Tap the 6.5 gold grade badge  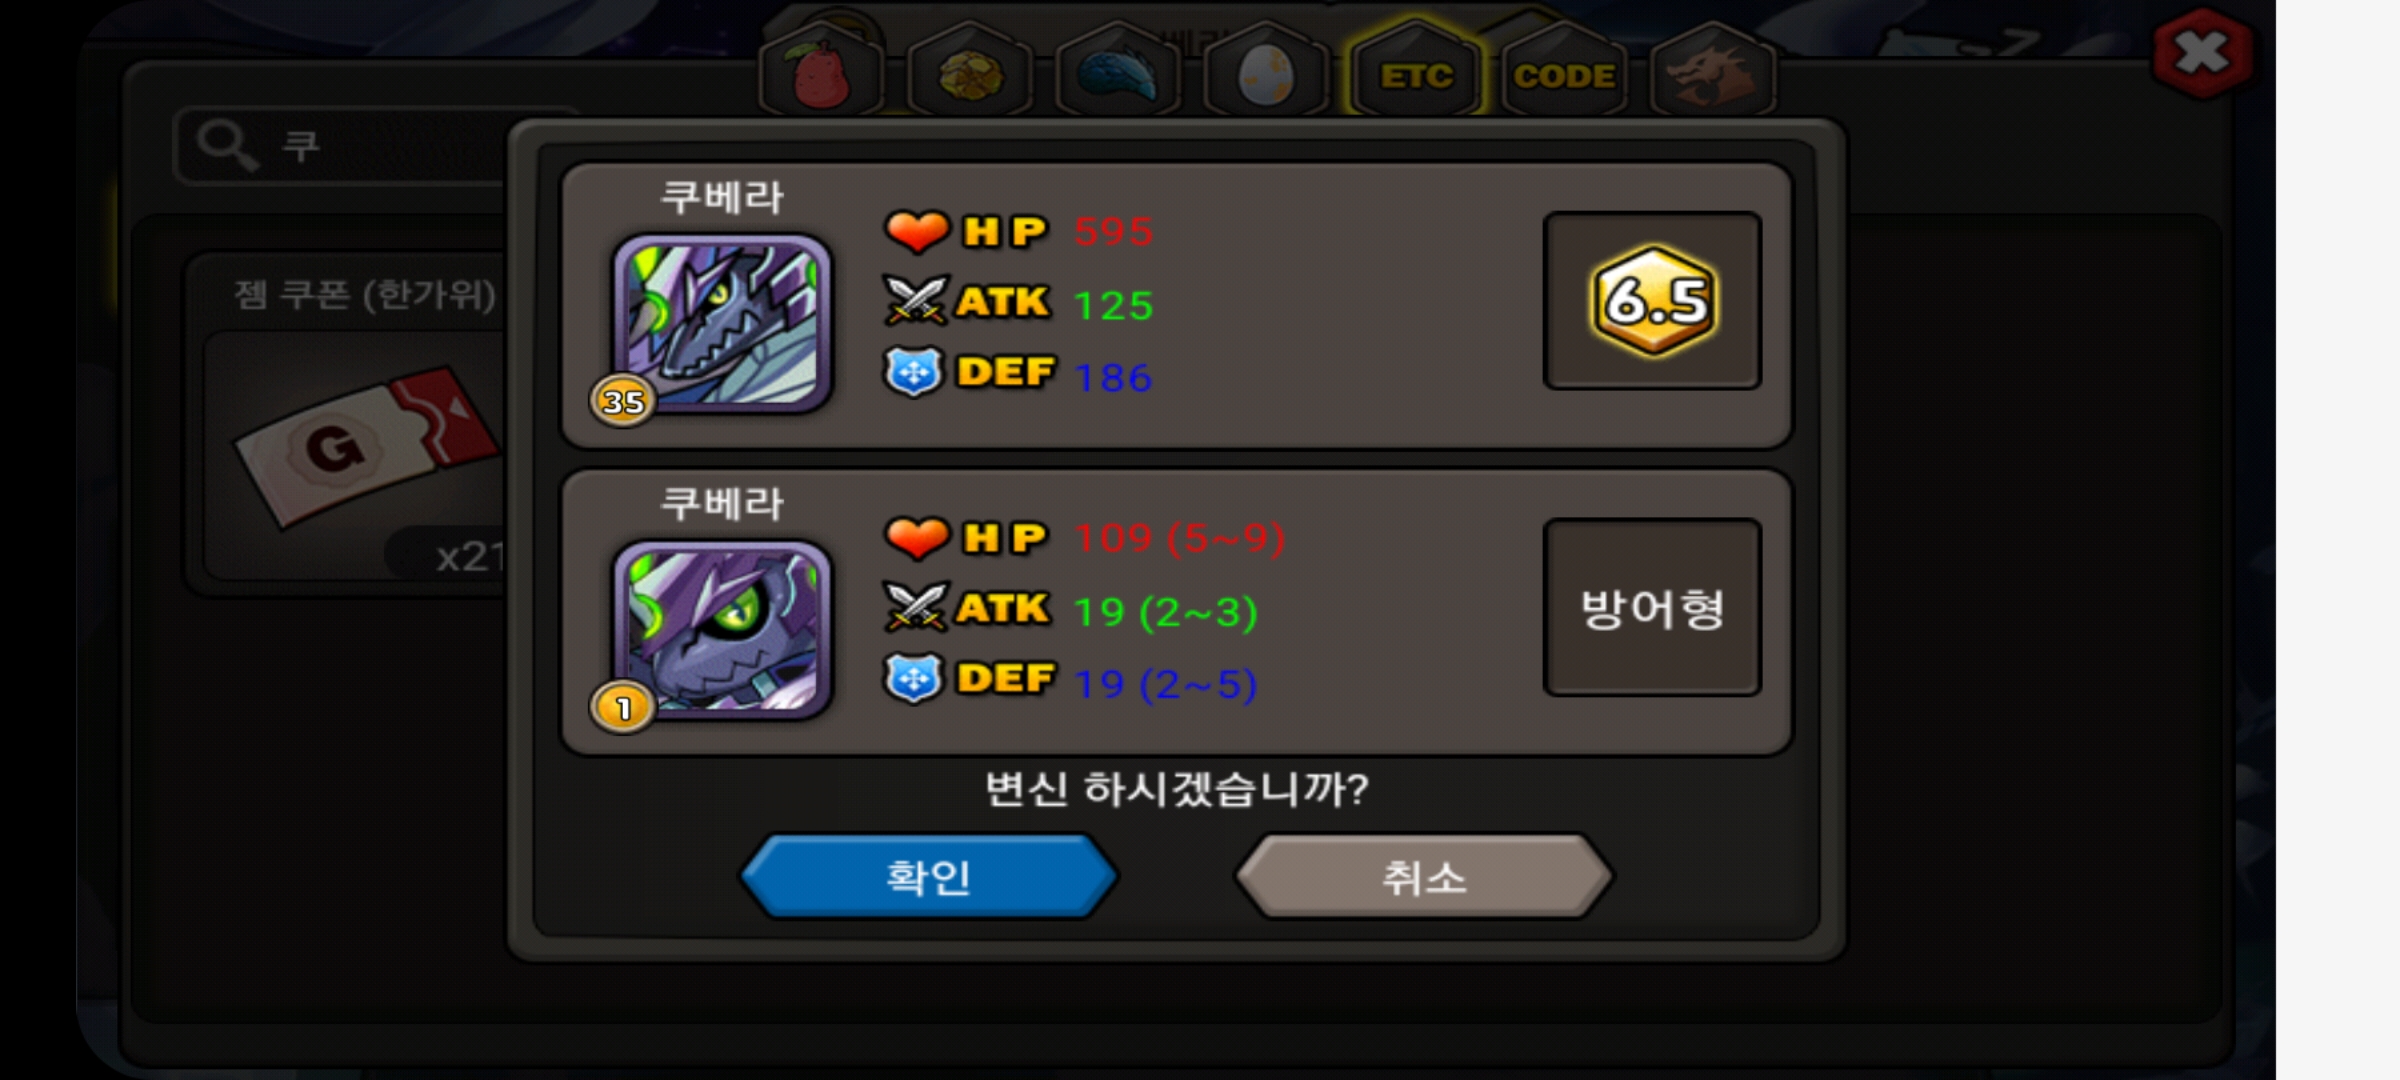pyautogui.click(x=1653, y=300)
